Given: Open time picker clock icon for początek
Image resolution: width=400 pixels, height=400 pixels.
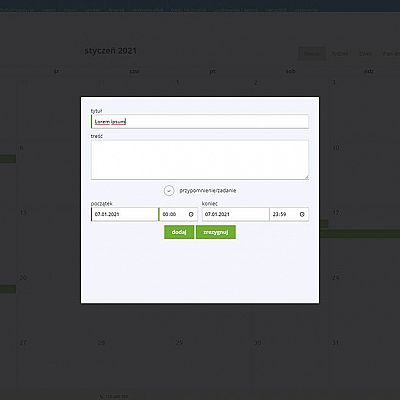Looking at the screenshot, I should 191,214.
